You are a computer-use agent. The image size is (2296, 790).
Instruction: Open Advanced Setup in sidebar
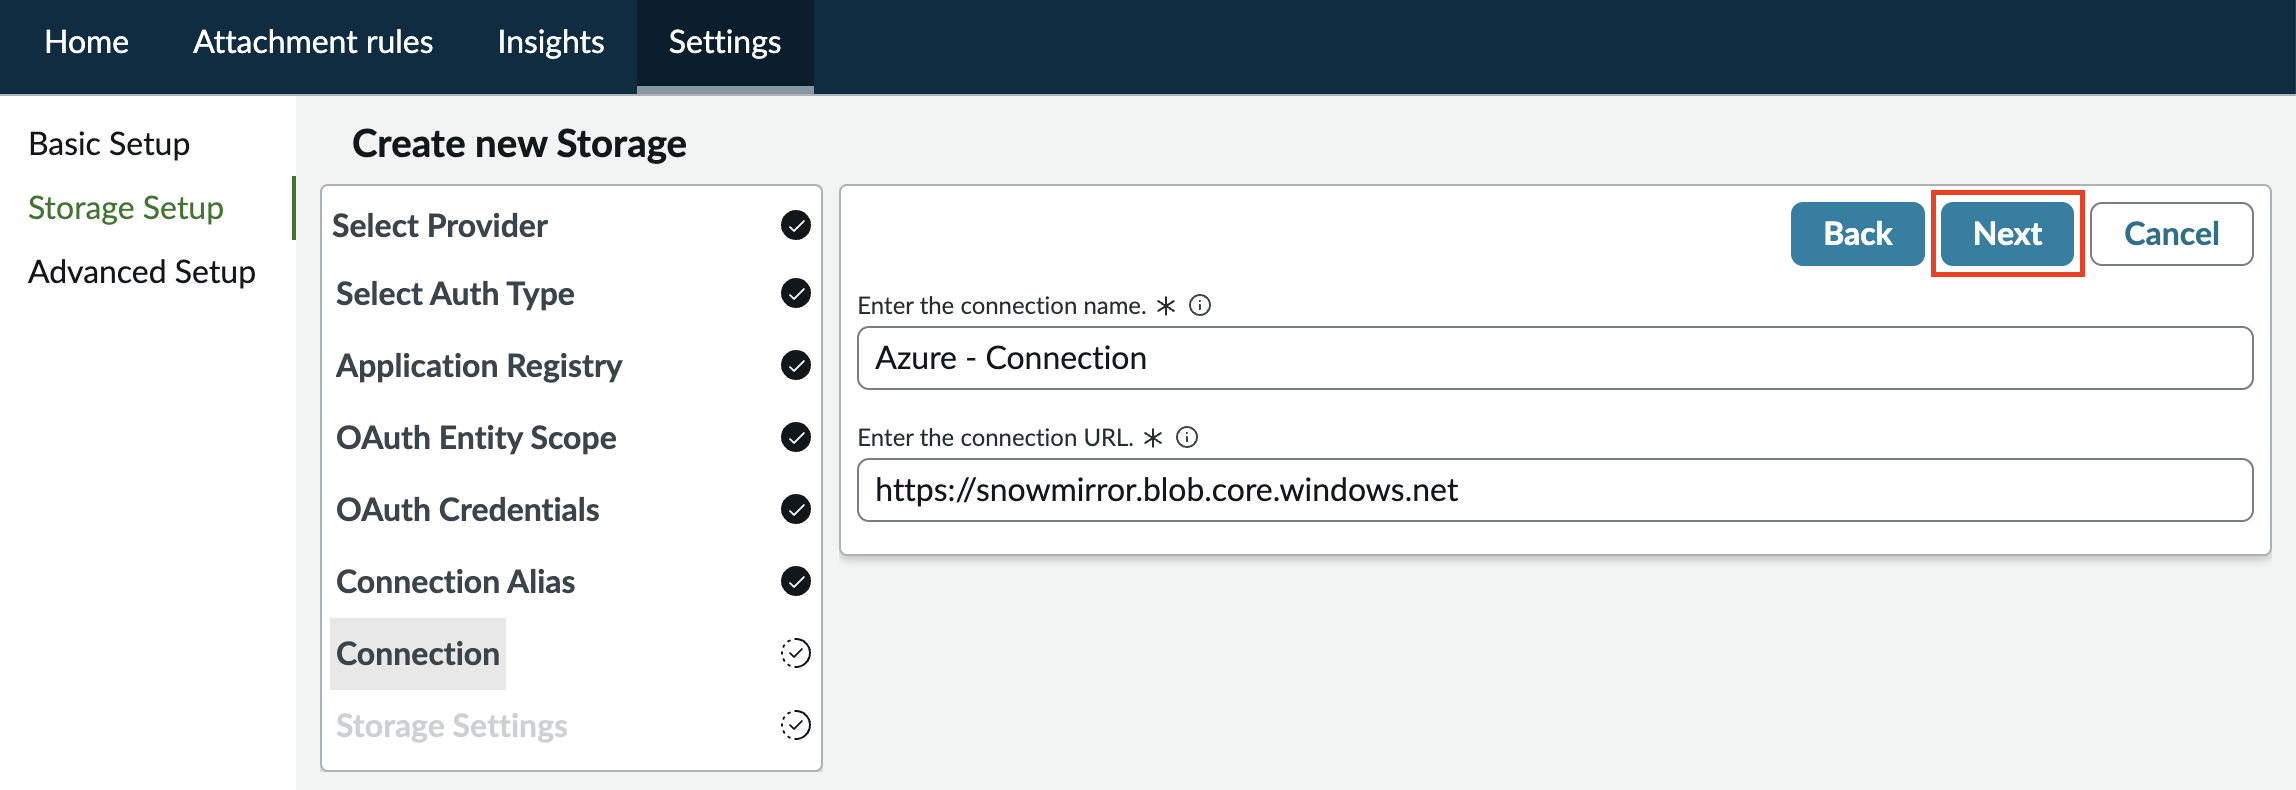(142, 272)
